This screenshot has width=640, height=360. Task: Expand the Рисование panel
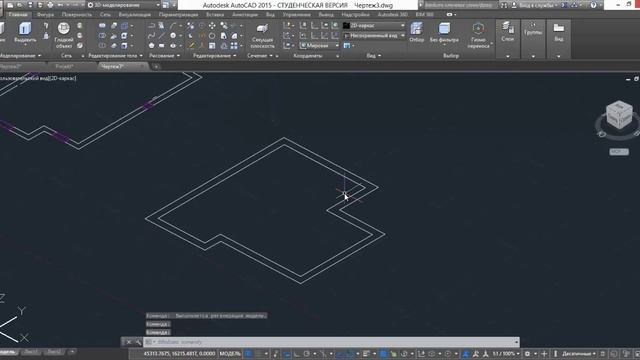click(164, 56)
